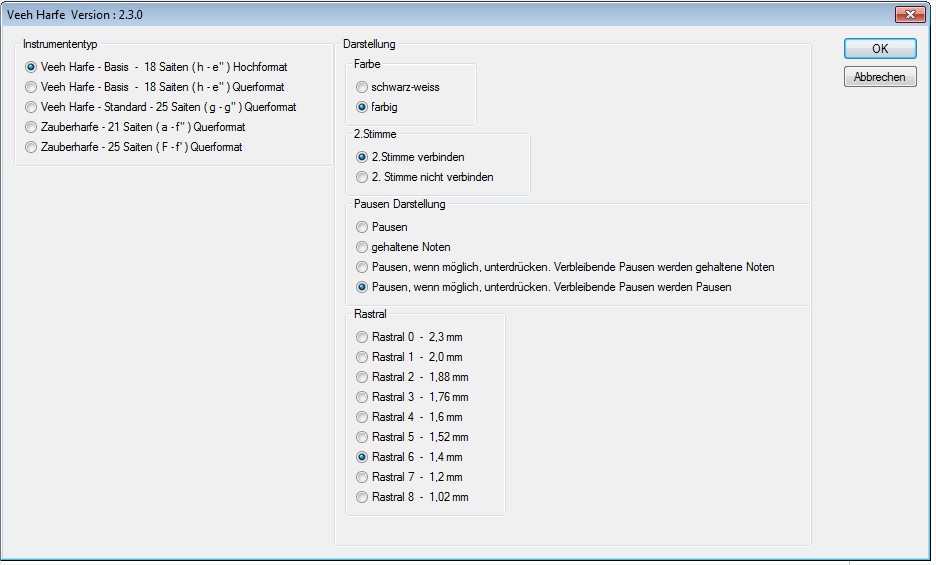The image size is (936, 565).
Task: Choose Veeh Harfe Standard 25 Saiten option
Action: tap(32, 107)
